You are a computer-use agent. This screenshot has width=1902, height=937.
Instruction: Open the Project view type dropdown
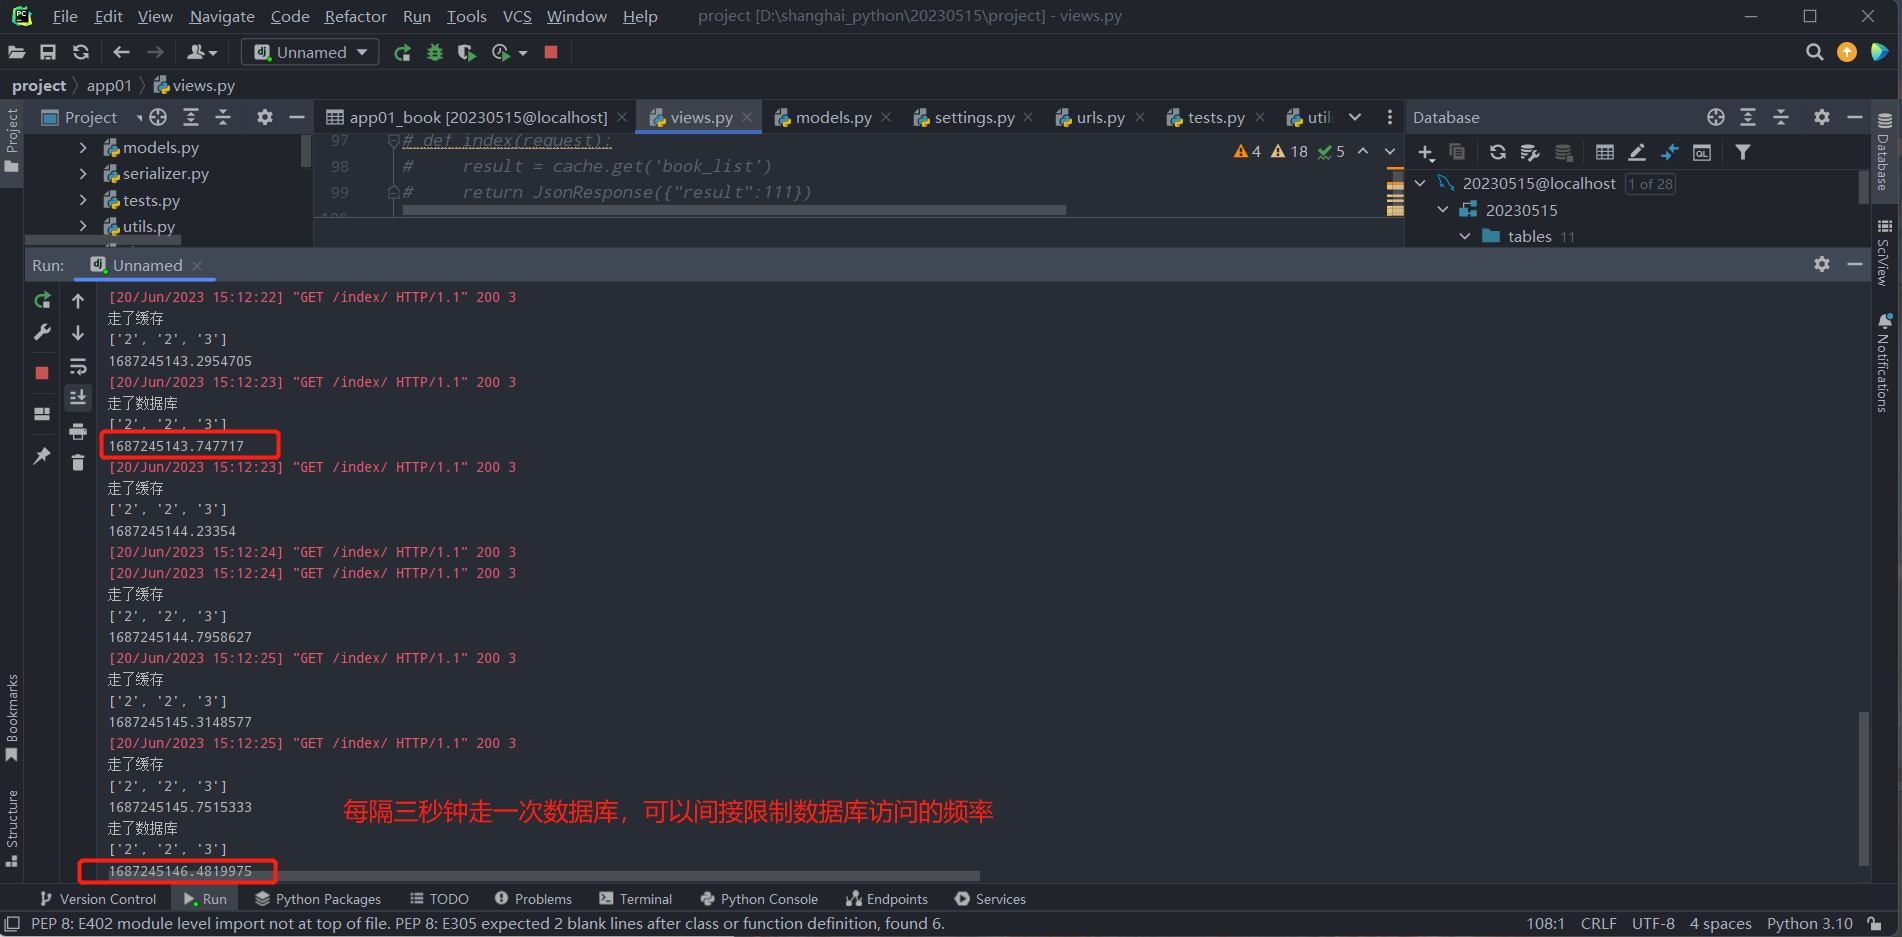pyautogui.click(x=91, y=117)
